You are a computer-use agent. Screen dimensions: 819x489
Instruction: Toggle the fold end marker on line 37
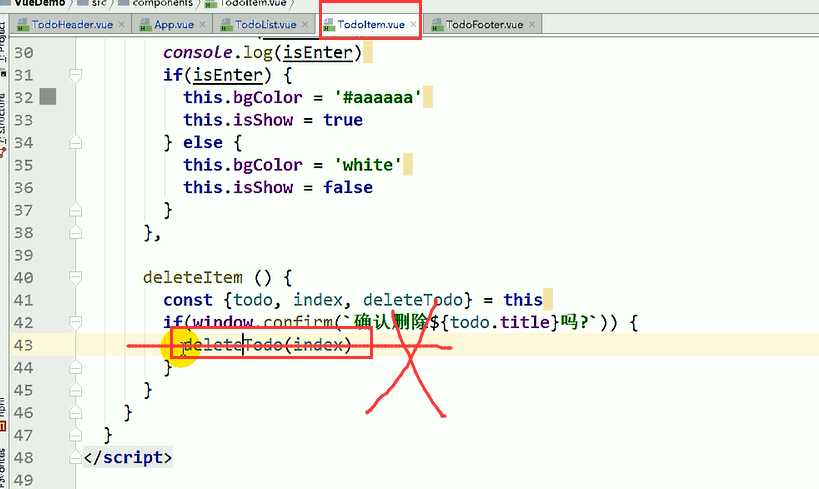point(75,211)
